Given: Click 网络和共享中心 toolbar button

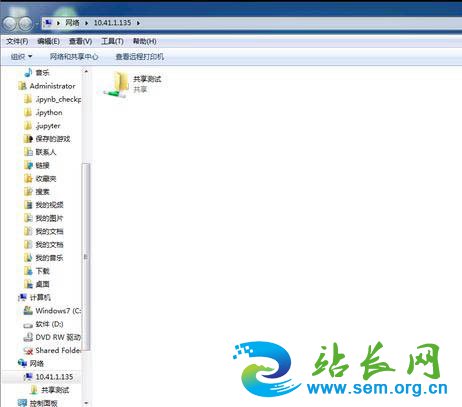Looking at the screenshot, I should tap(74, 57).
